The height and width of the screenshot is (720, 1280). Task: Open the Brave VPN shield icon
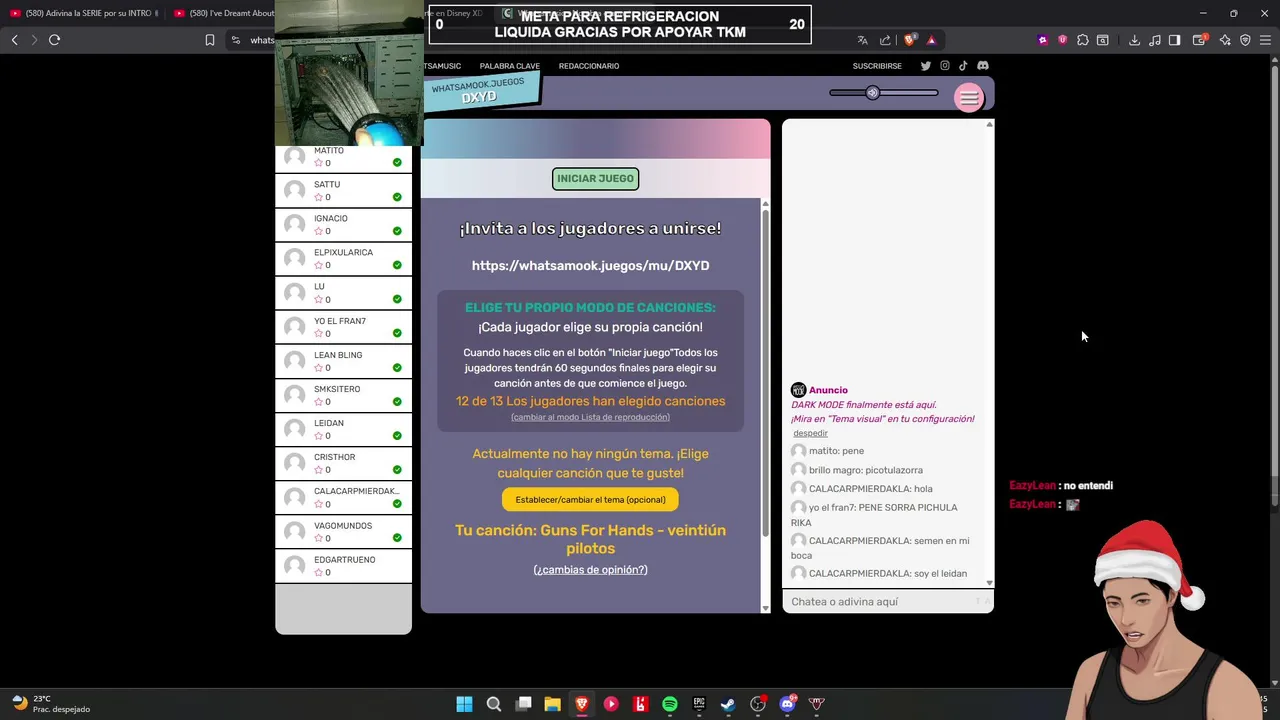click(x=1245, y=40)
